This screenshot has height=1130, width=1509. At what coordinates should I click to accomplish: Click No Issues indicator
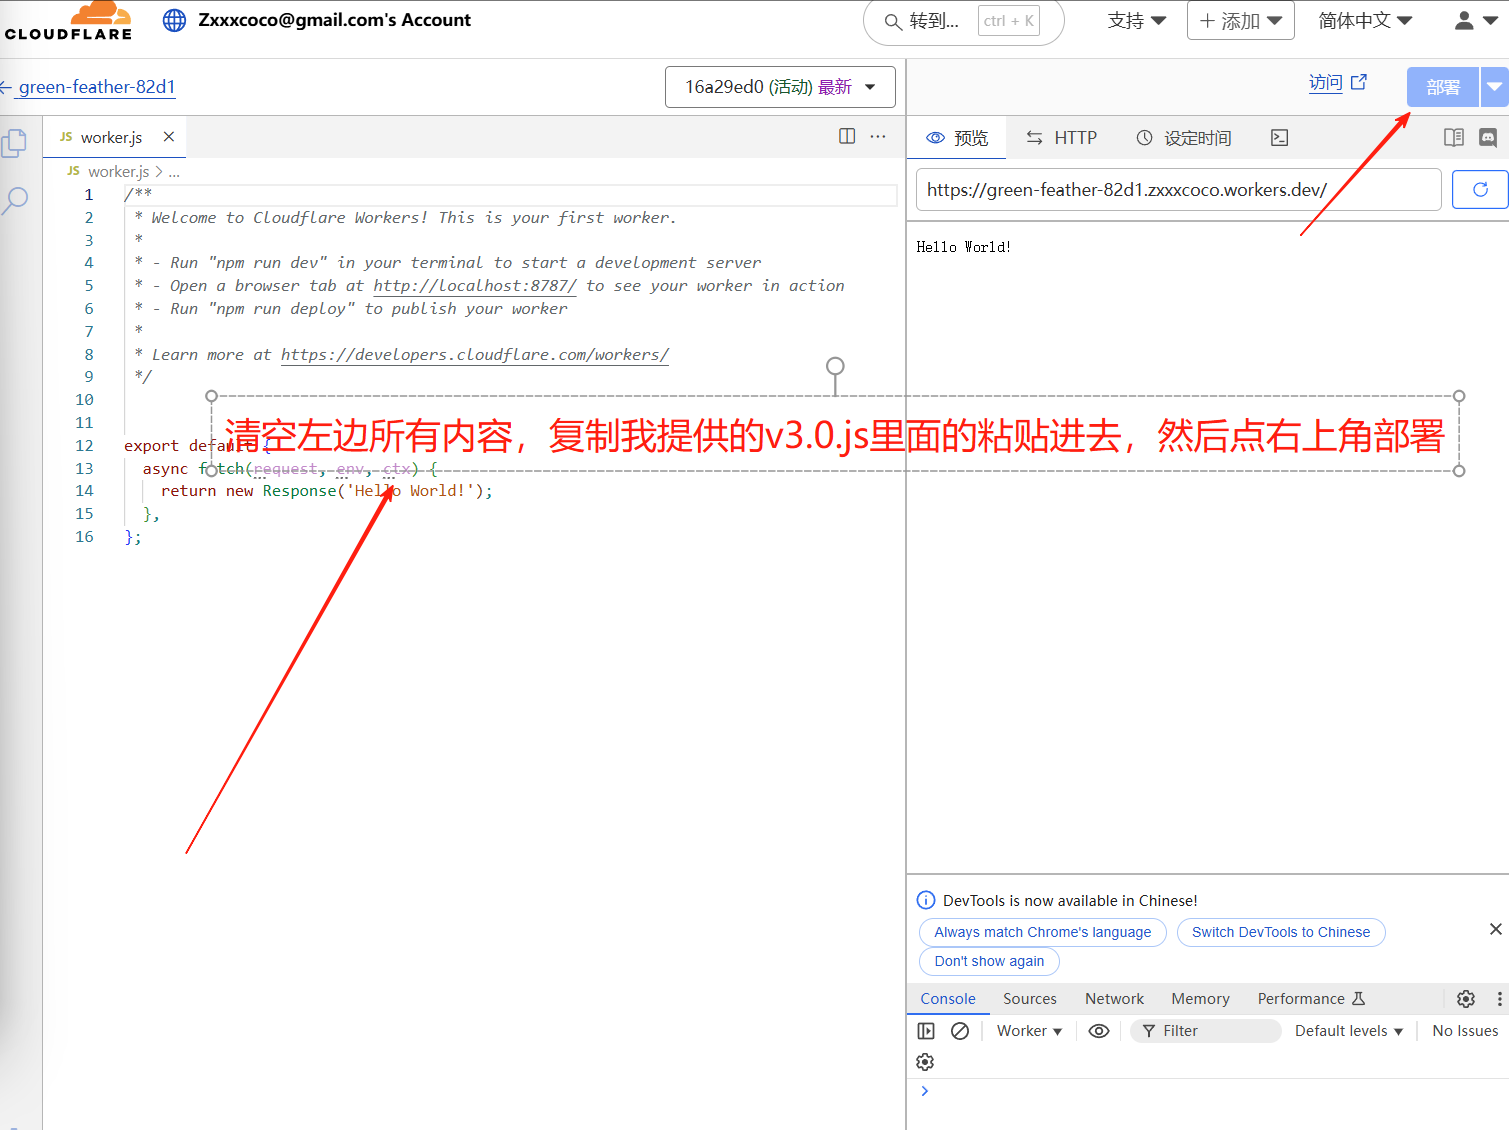pyautogui.click(x=1465, y=1031)
